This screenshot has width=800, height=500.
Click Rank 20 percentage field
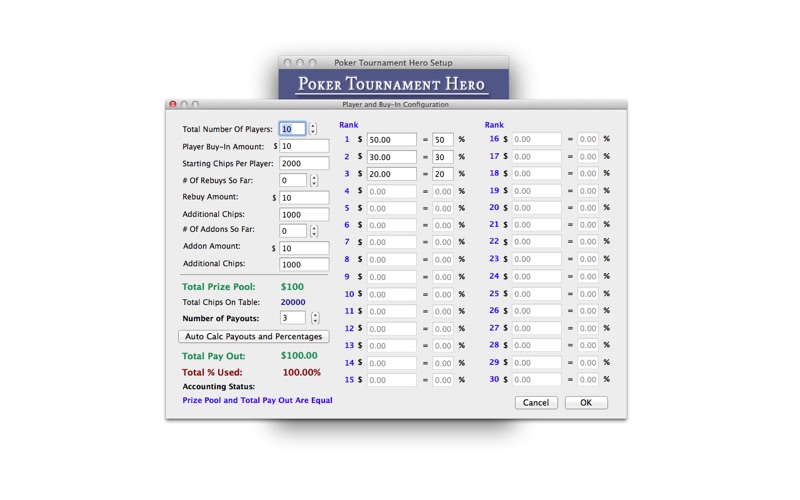(x=588, y=208)
